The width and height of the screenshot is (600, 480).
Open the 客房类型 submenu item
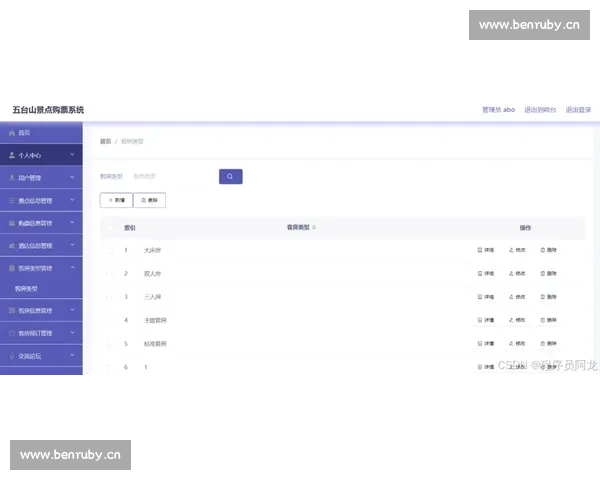tap(28, 288)
